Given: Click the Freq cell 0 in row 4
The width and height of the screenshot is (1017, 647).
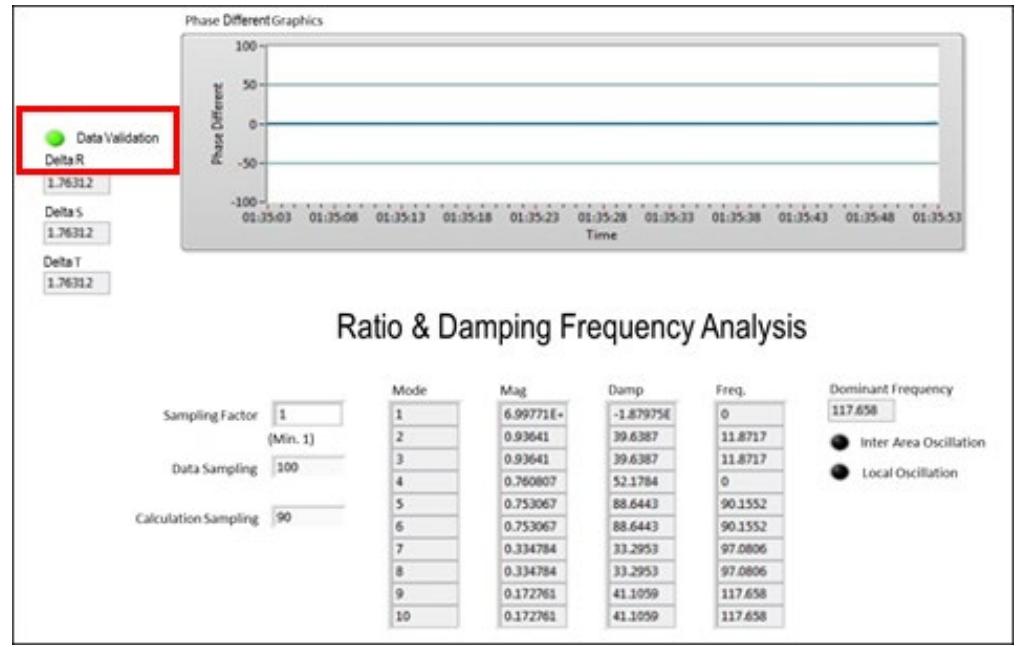Looking at the screenshot, I should [750, 482].
